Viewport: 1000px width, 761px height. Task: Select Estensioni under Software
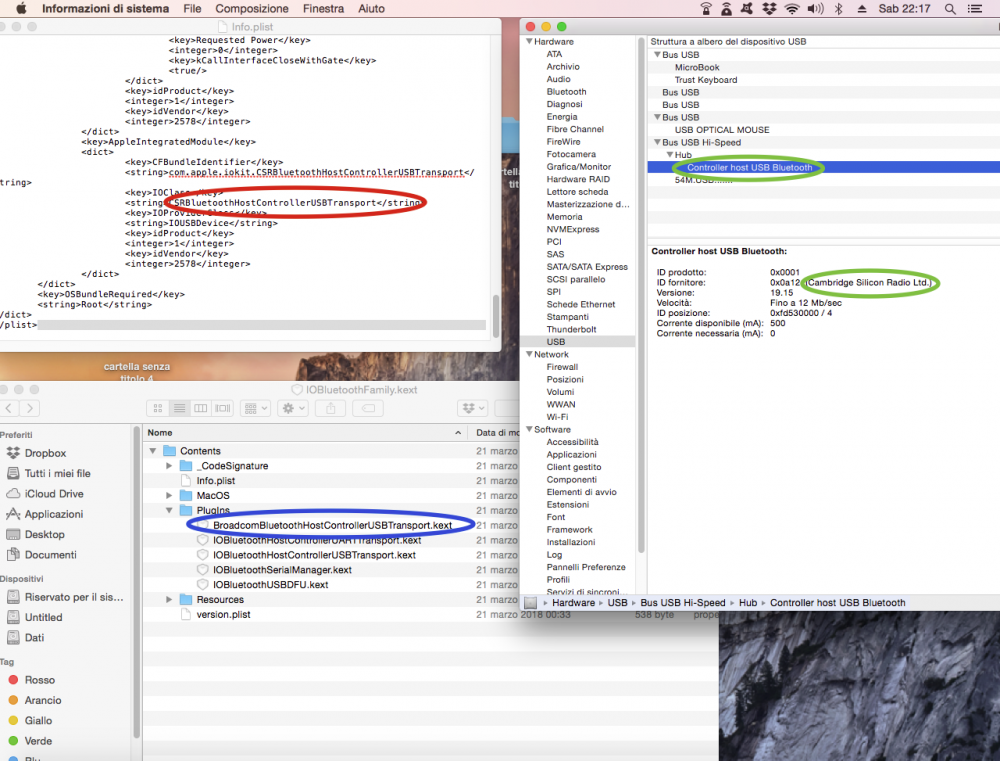pyautogui.click(x=568, y=505)
